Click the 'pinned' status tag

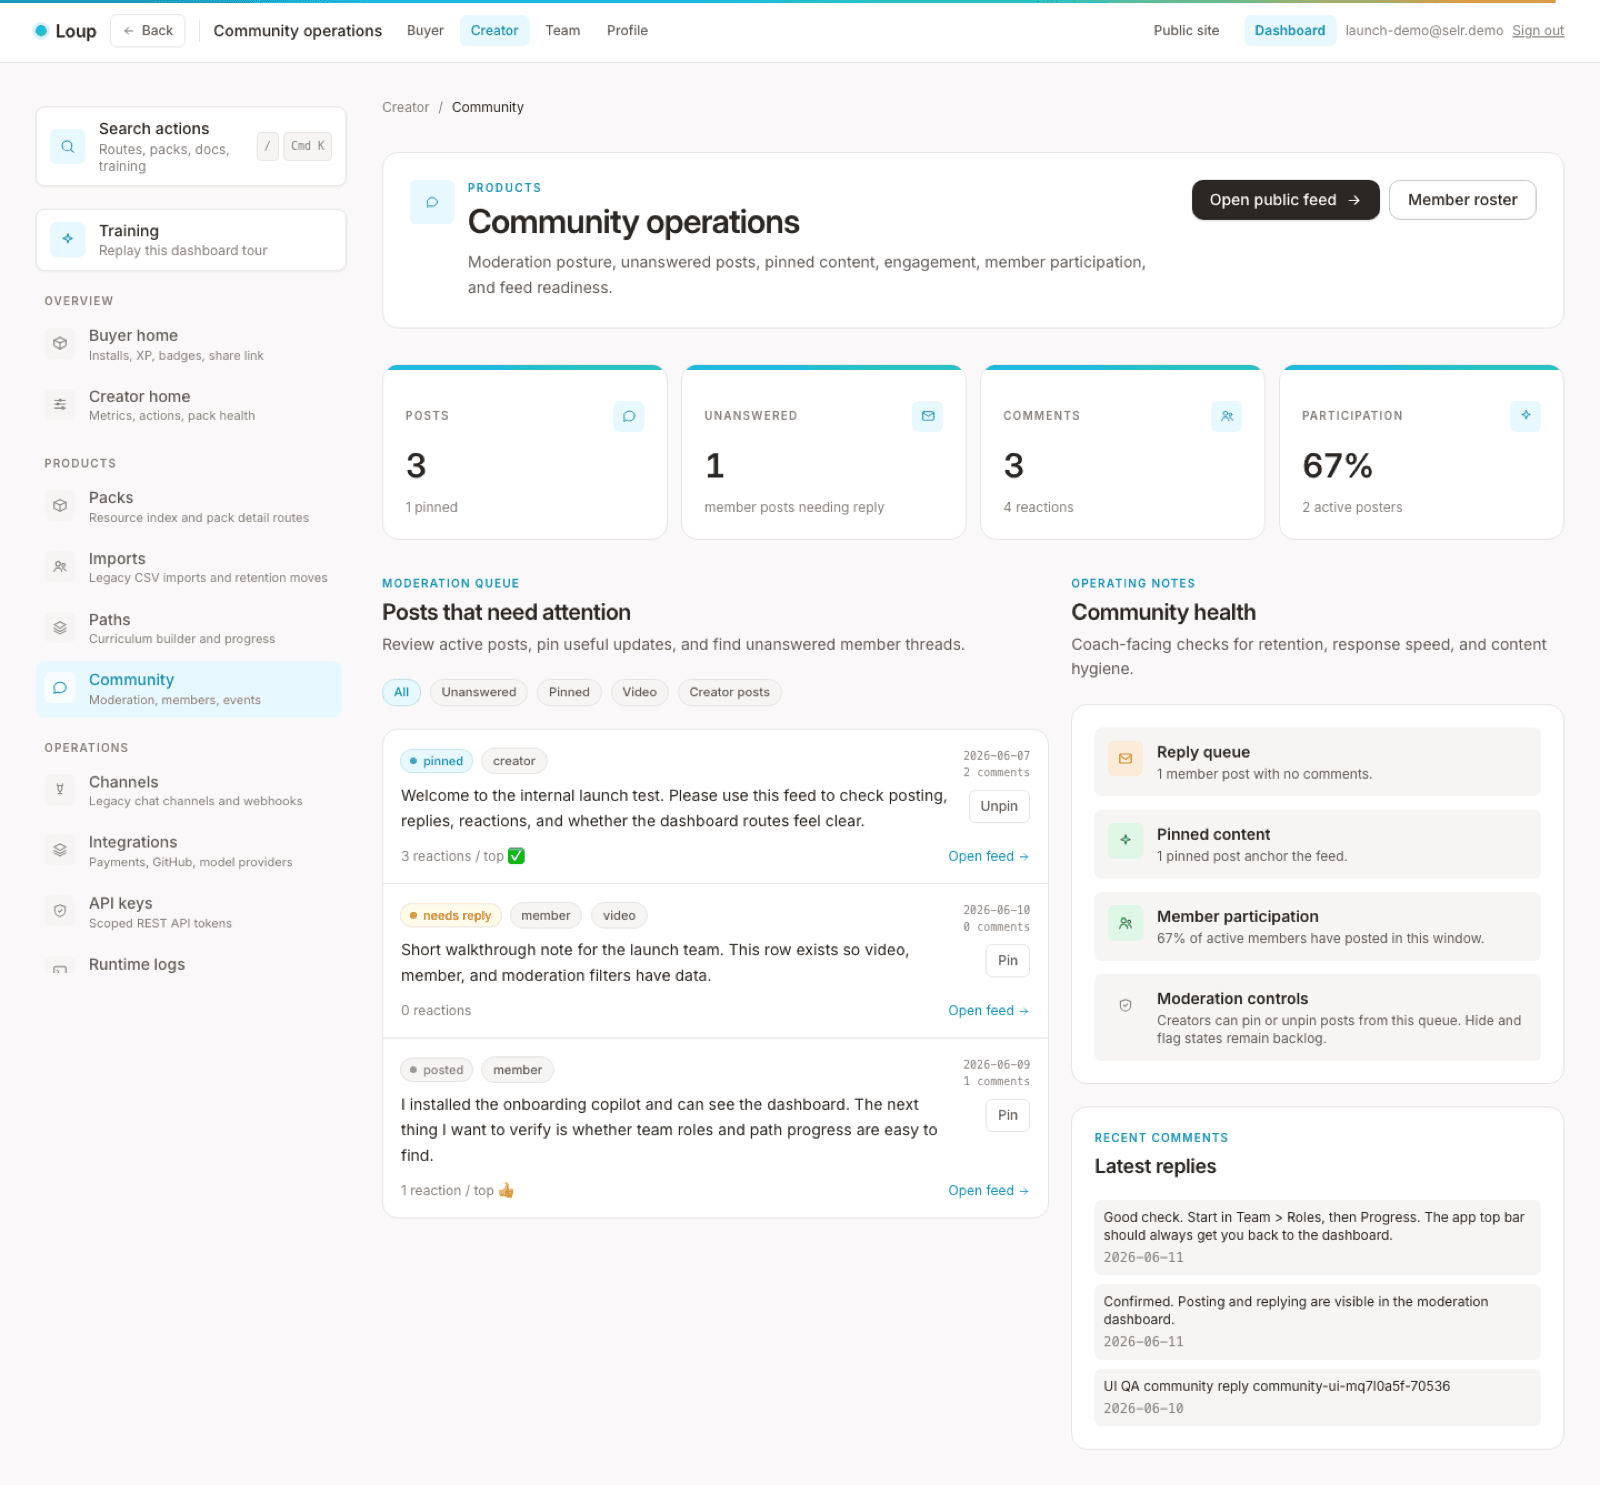click(437, 761)
